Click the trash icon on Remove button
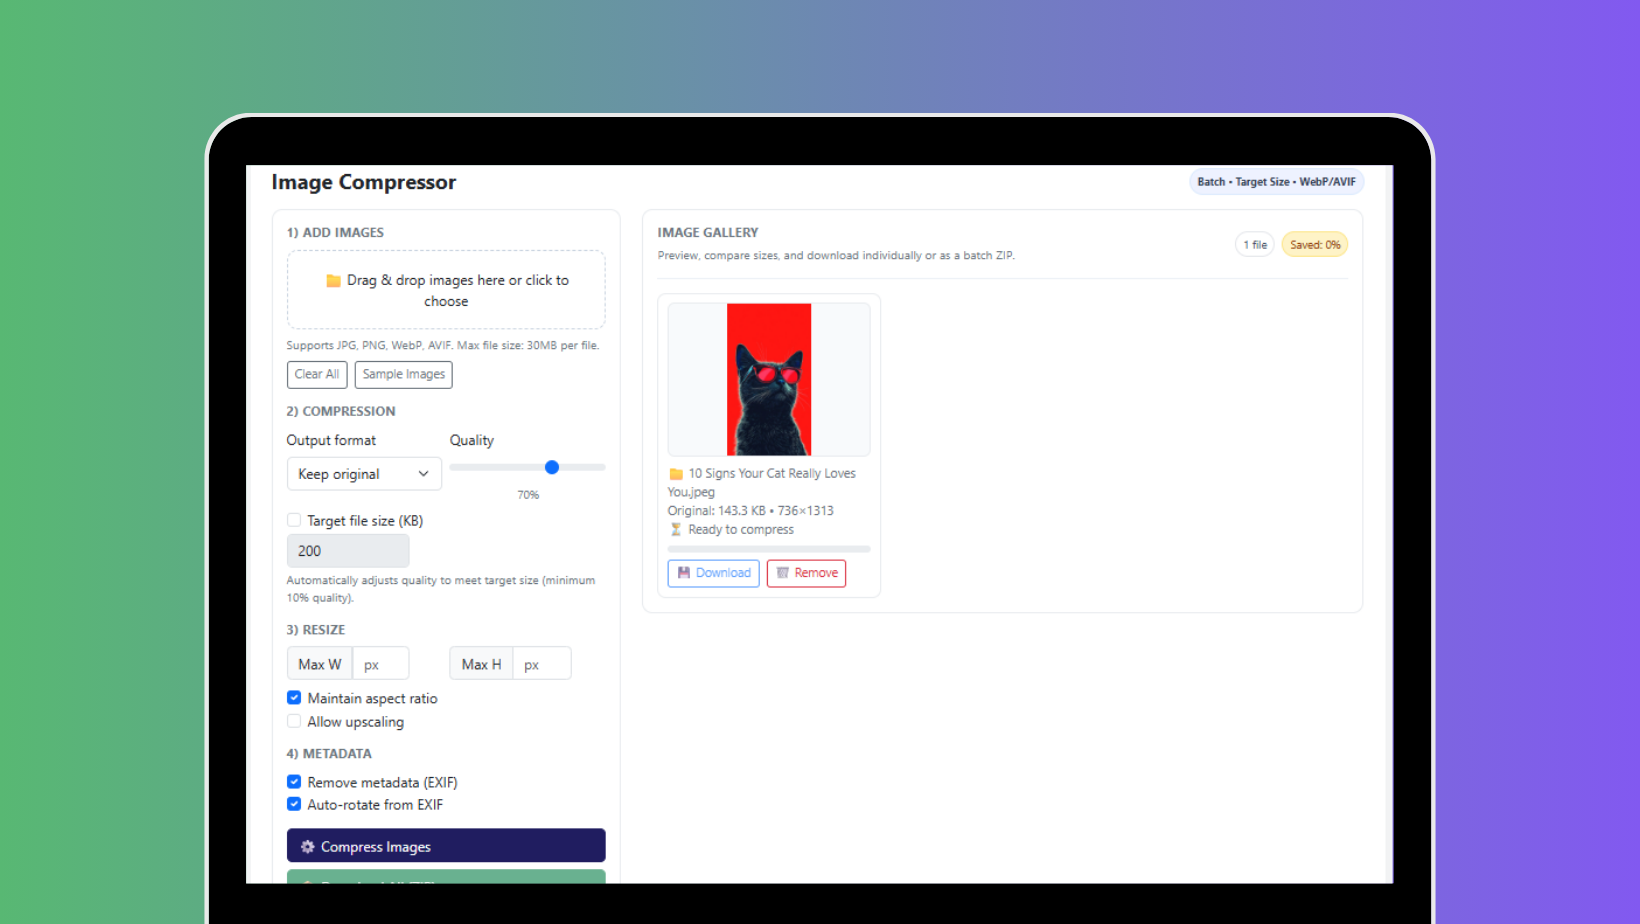 point(783,573)
